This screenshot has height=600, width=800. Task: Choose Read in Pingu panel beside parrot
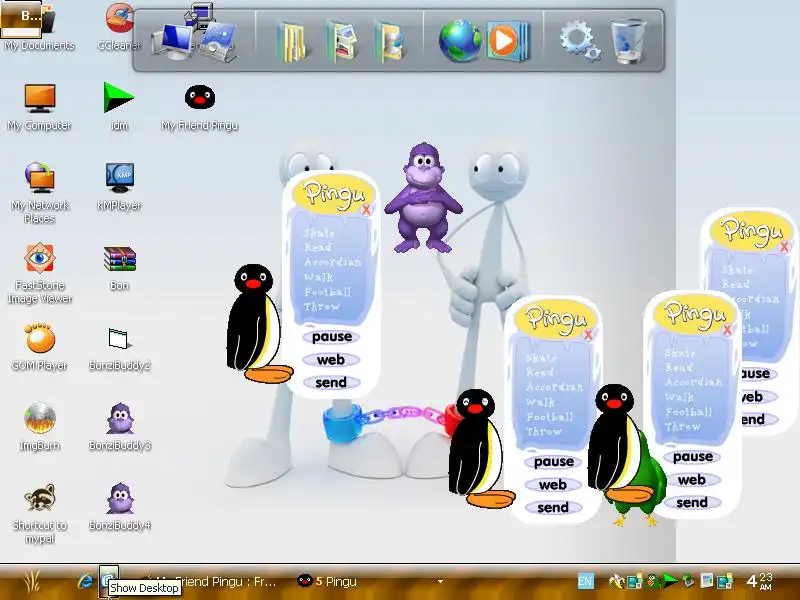coord(679,367)
